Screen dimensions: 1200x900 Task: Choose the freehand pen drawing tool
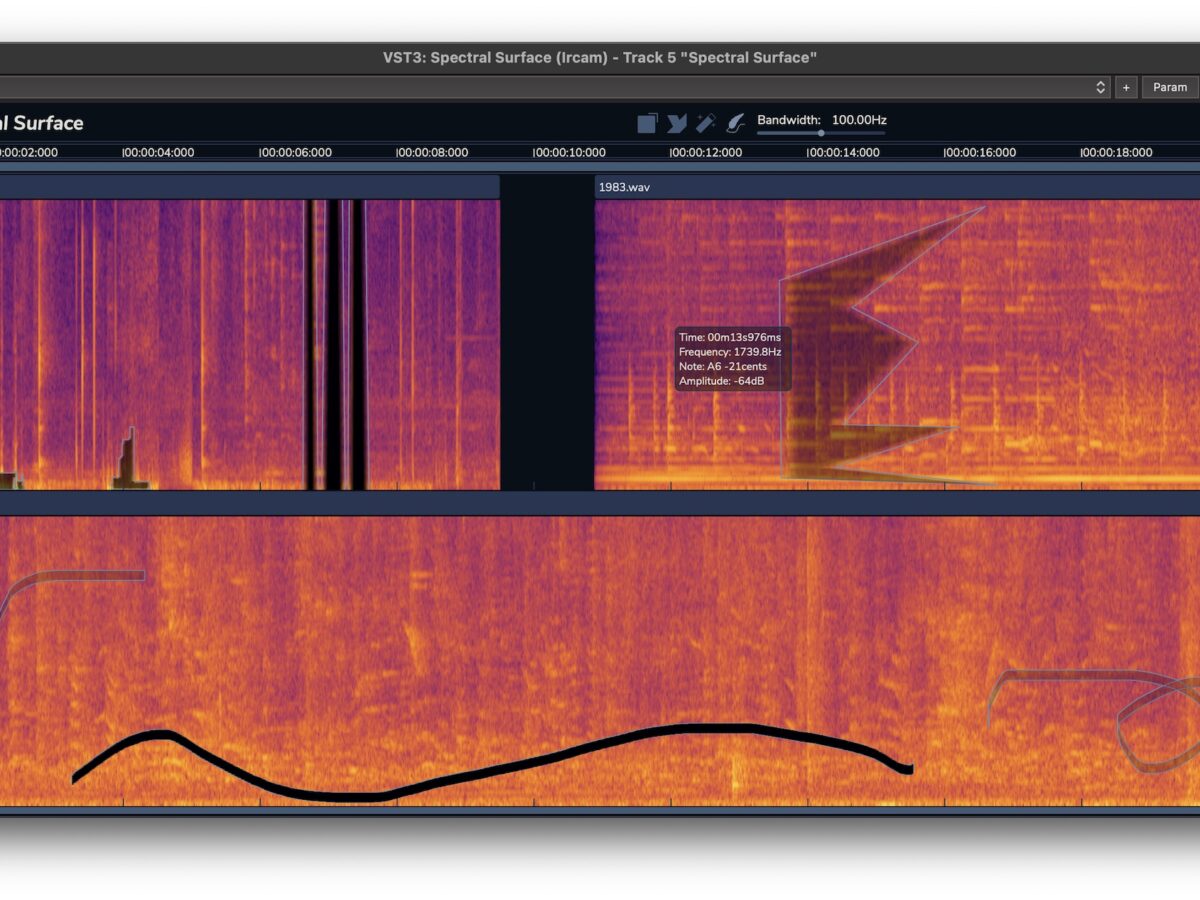[x=734, y=123]
